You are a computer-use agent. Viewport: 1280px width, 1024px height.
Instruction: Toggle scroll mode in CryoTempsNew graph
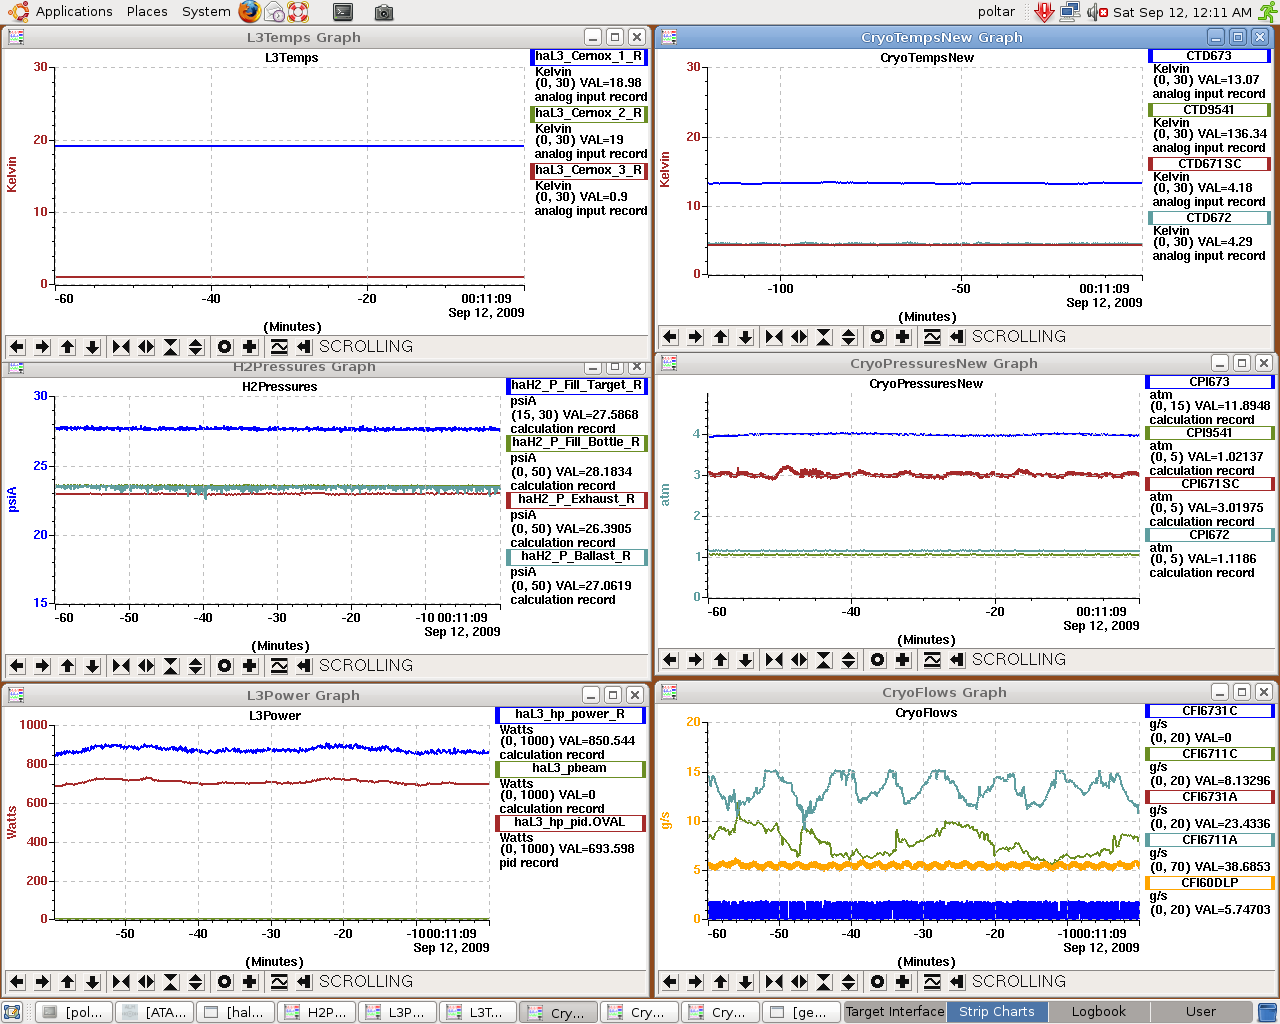tap(957, 337)
